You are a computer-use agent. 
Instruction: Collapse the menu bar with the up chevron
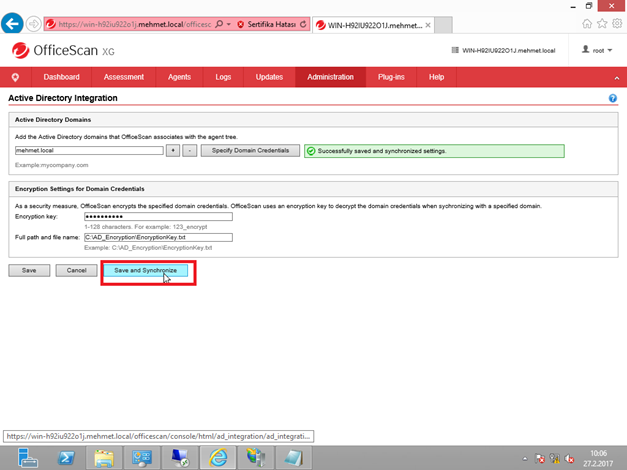point(617,78)
